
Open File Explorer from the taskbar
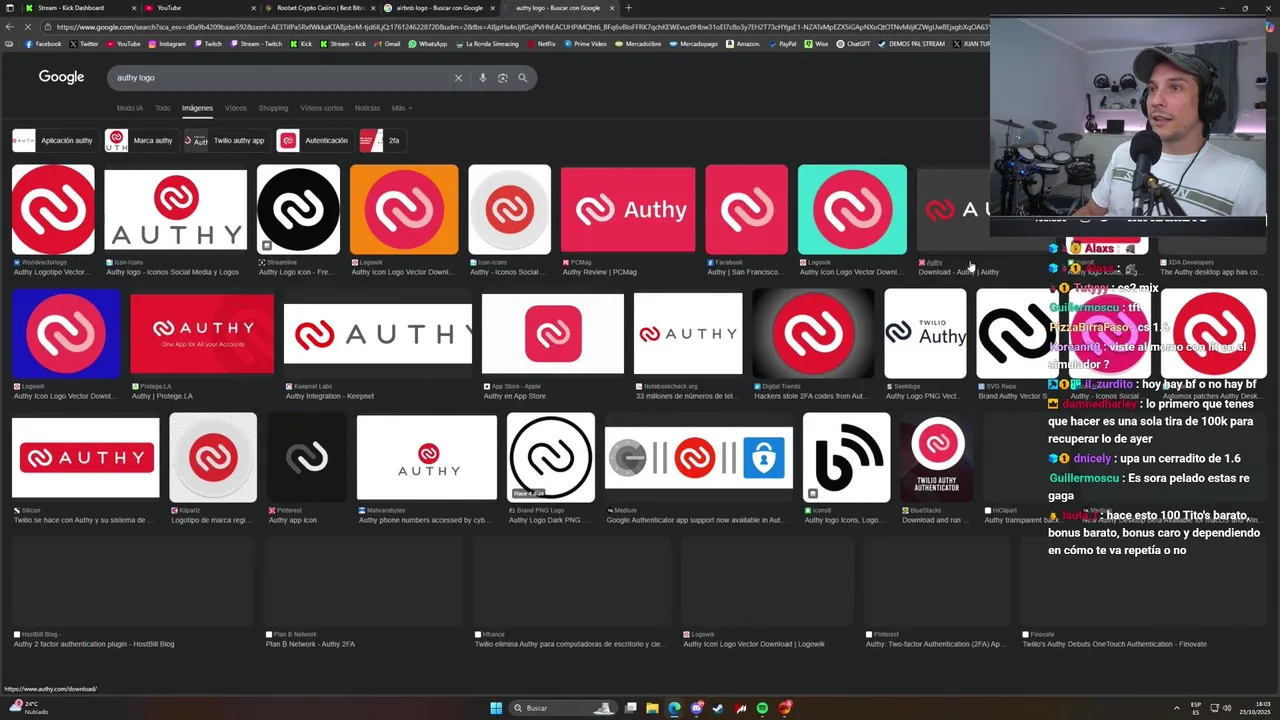[652, 708]
